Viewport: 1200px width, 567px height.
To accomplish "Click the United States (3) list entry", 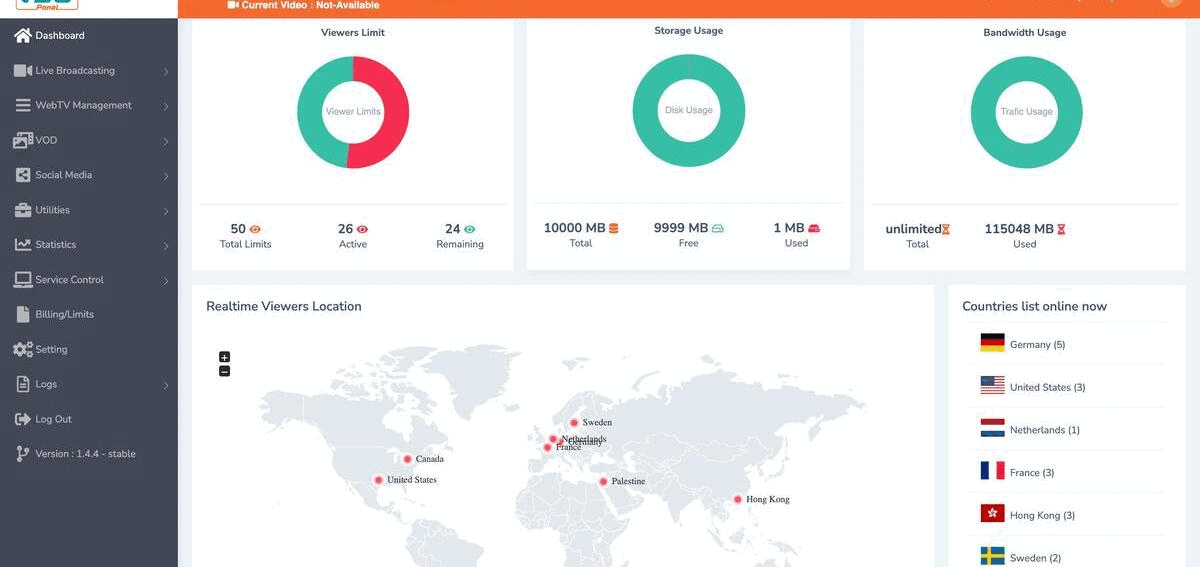I will (x=1047, y=388).
